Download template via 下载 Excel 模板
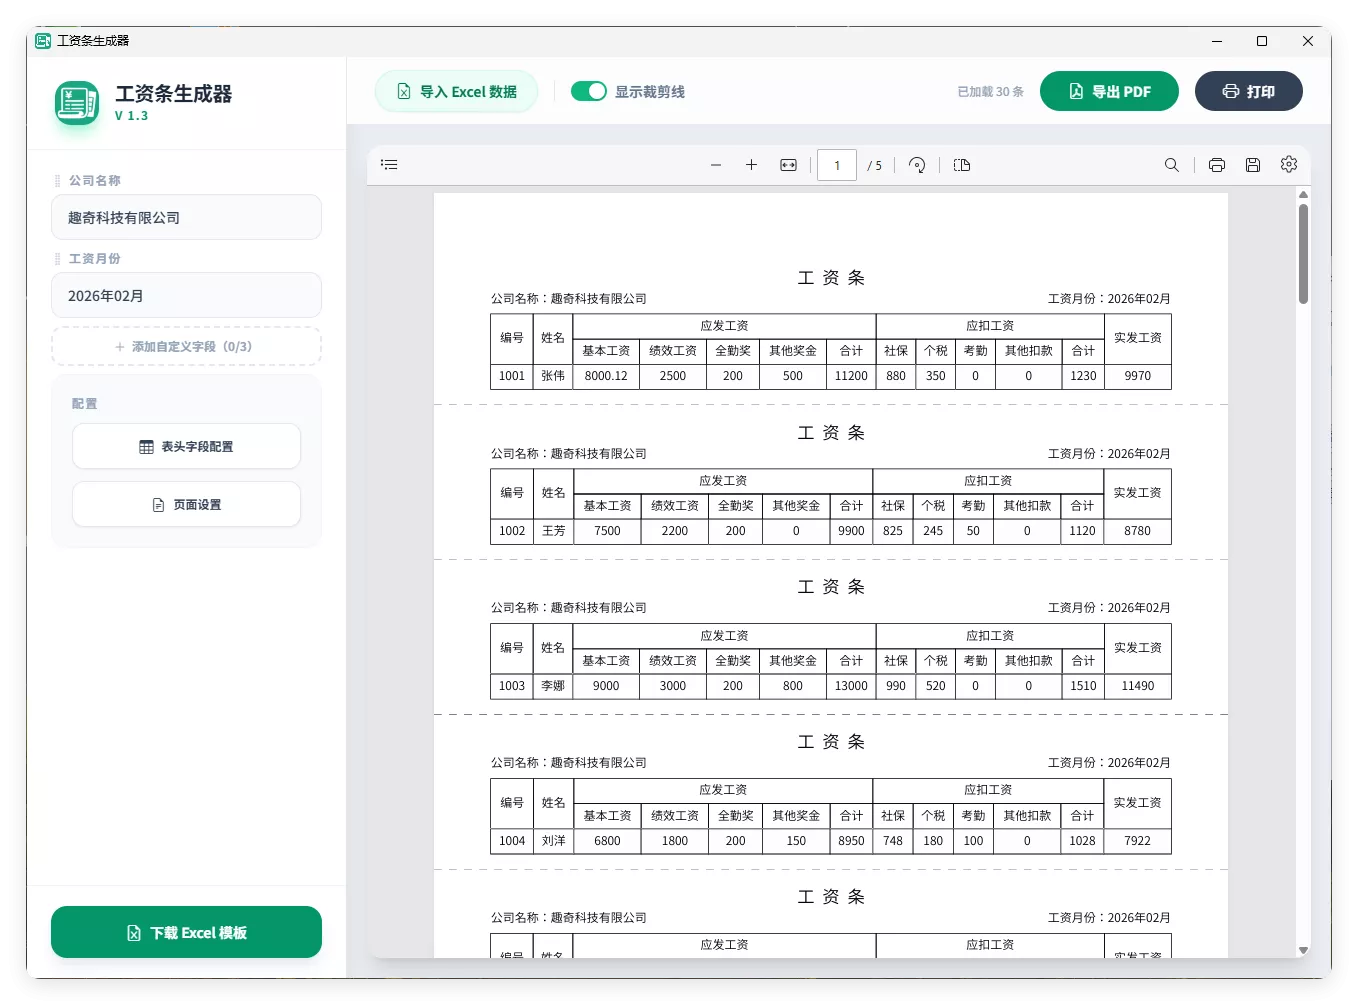This screenshot has height=1005, width=1358. (186, 932)
